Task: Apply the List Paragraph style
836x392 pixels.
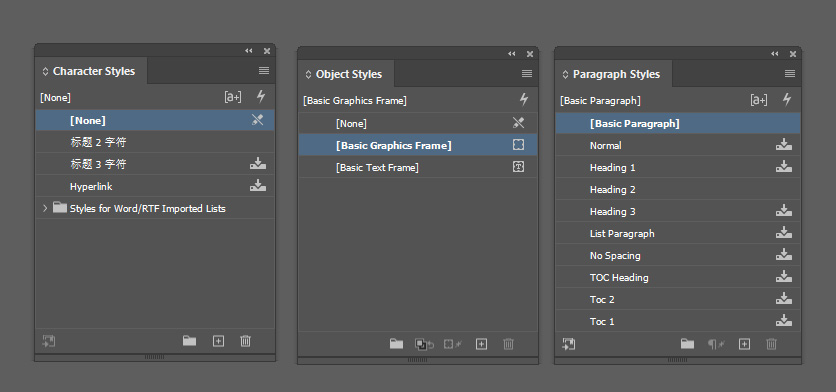Action: point(678,233)
